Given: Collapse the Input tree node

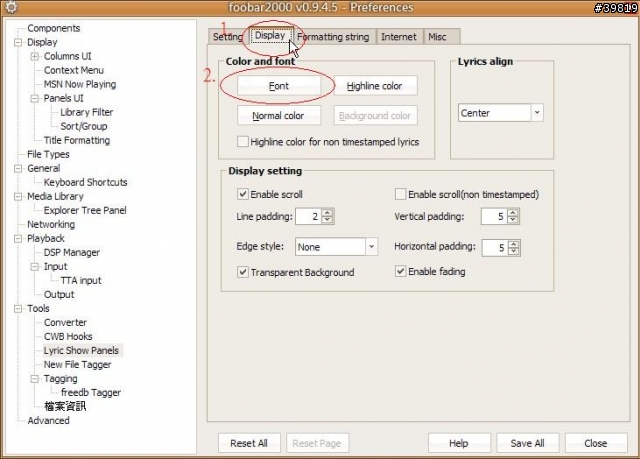Looking at the screenshot, I should 35,266.
